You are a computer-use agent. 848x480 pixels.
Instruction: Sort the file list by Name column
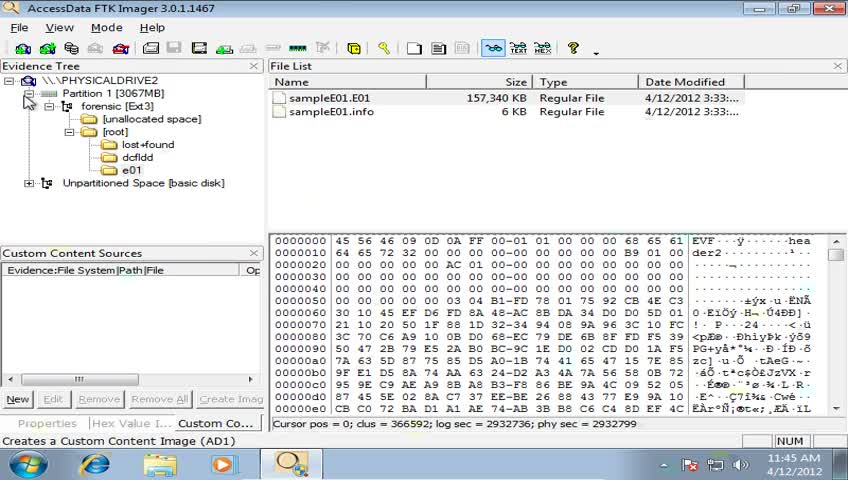(x=348, y=82)
